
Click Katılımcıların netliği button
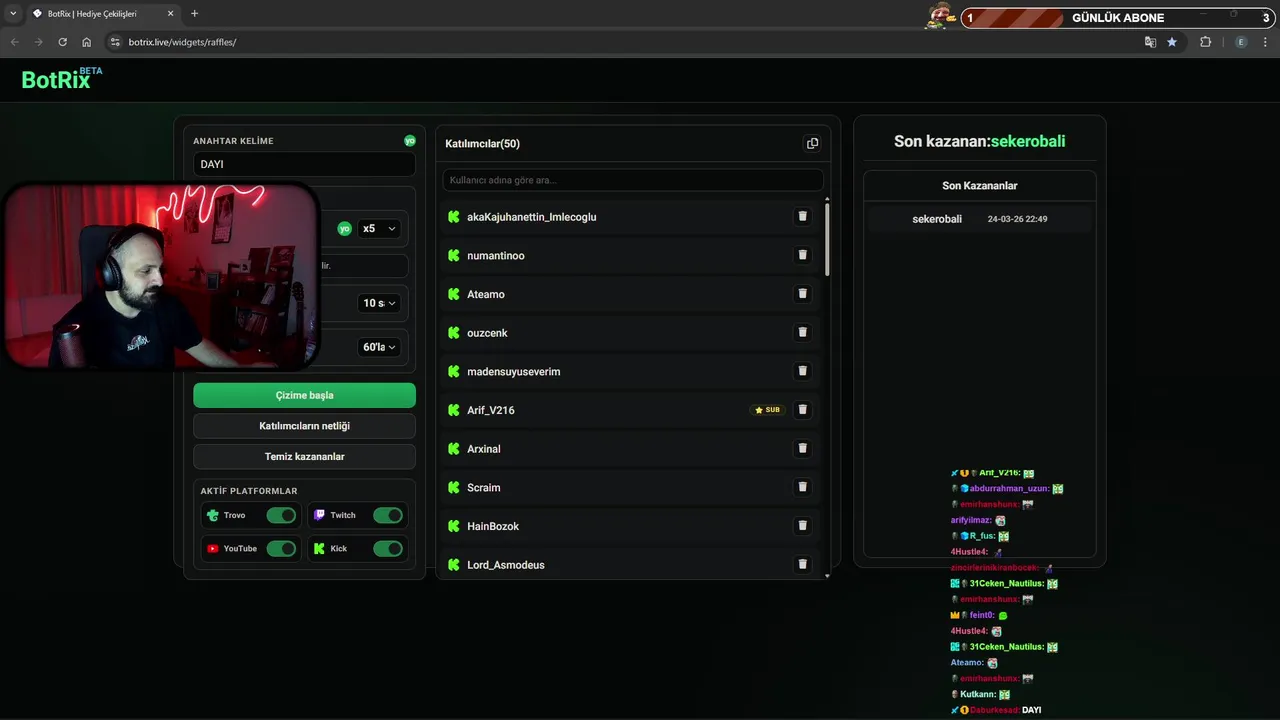pyautogui.click(x=304, y=426)
